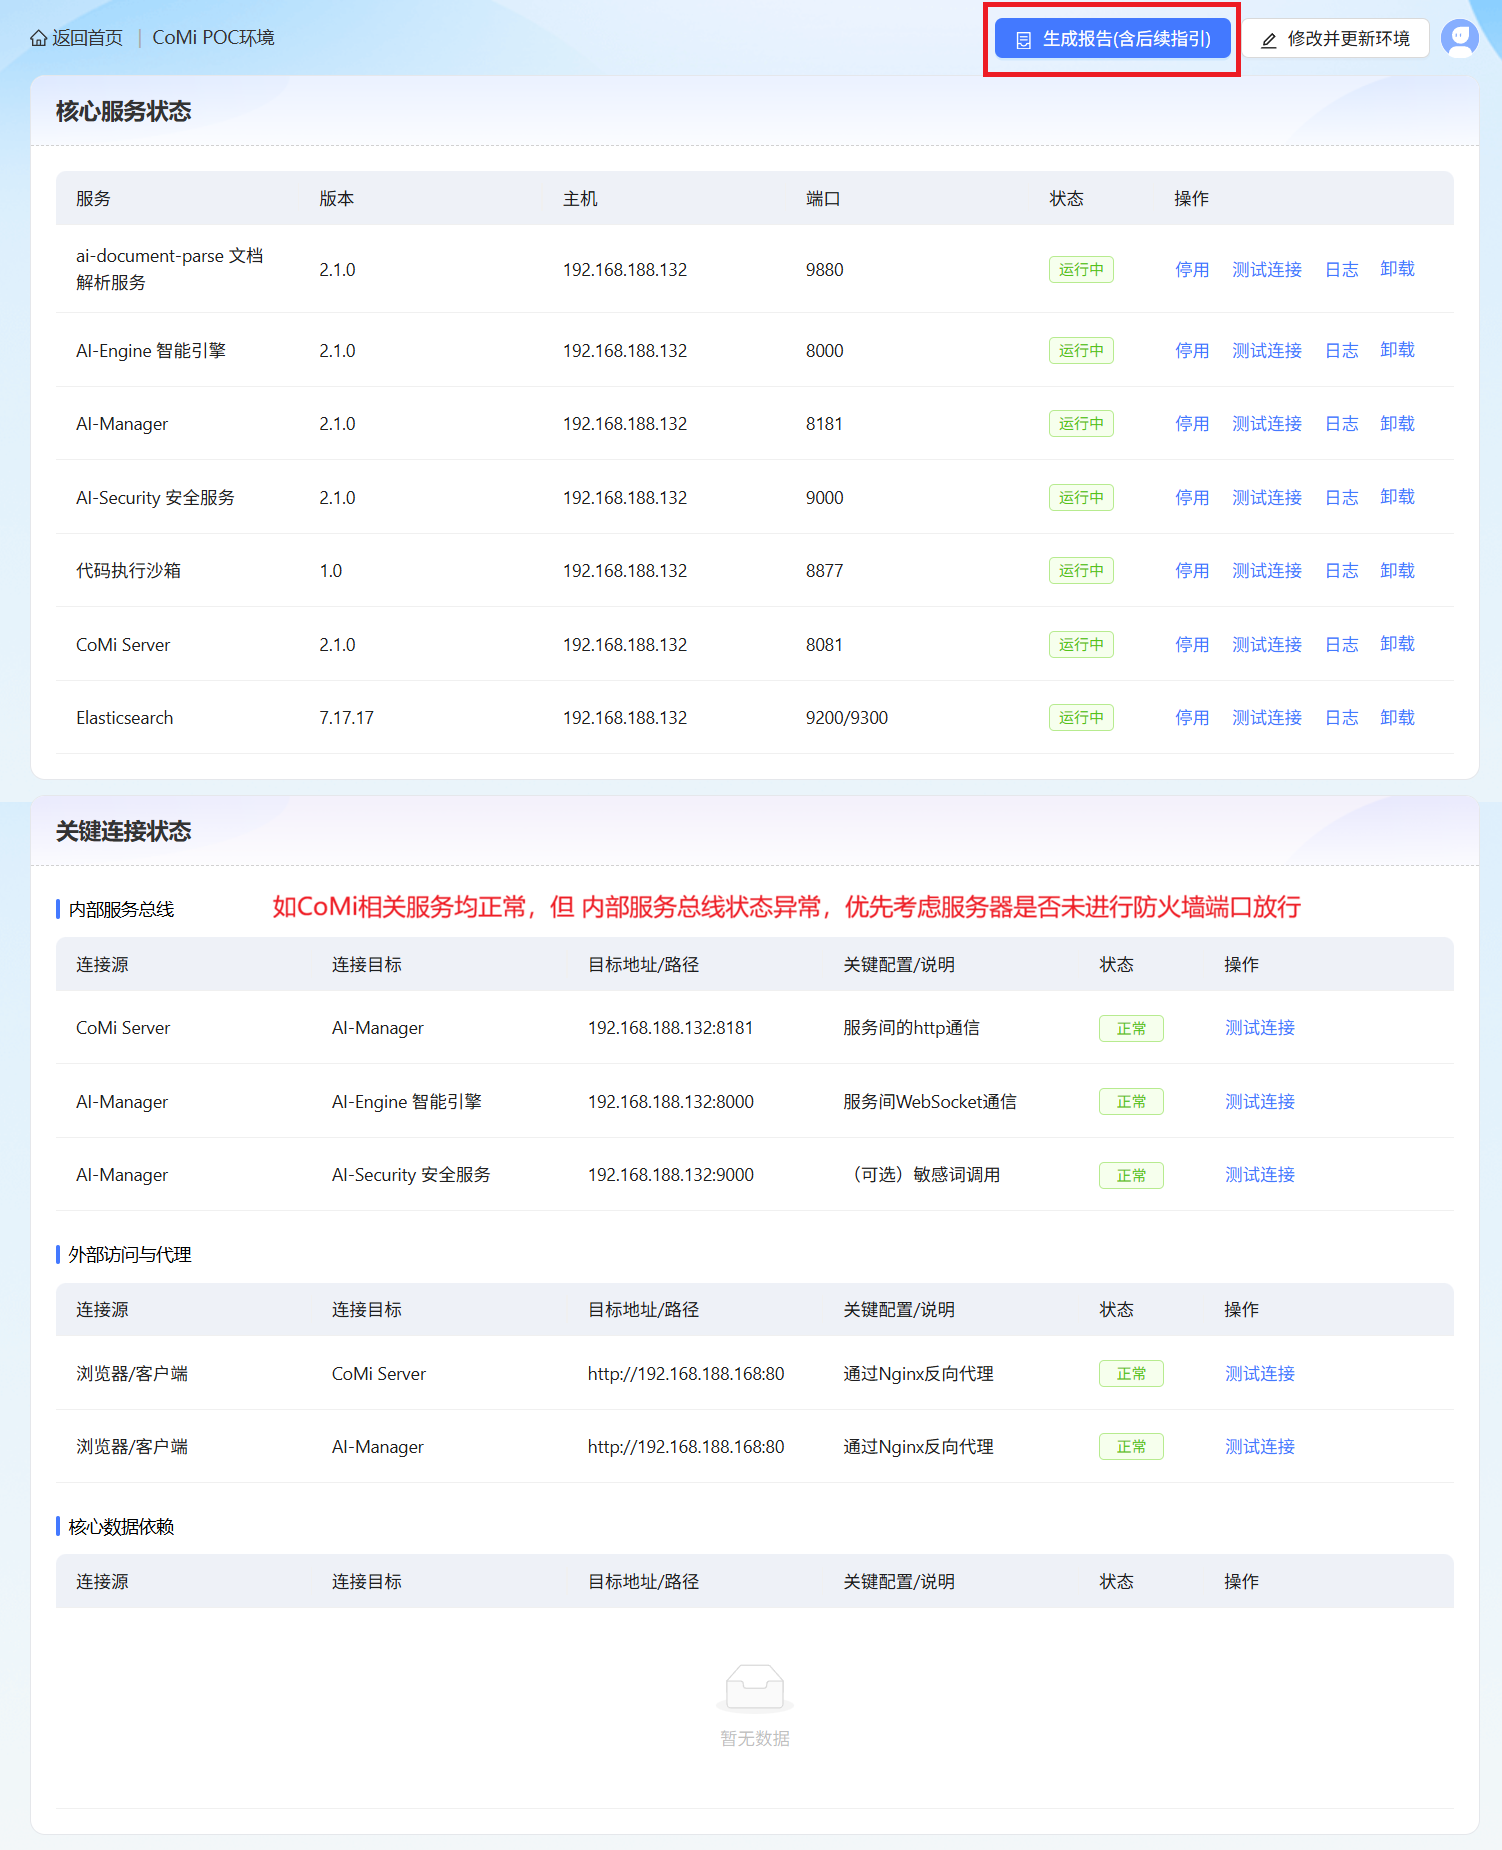Select port value 9200/9300
Image resolution: width=1502 pixels, height=1850 pixels.
[x=847, y=718]
